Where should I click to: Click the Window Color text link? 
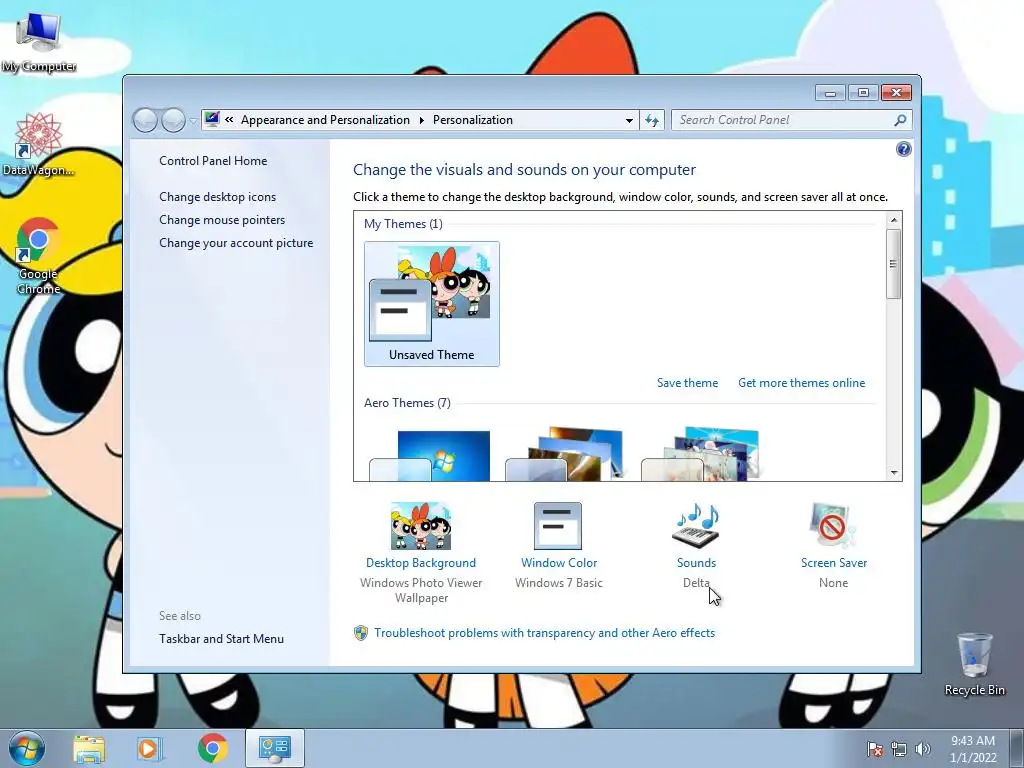pos(558,563)
